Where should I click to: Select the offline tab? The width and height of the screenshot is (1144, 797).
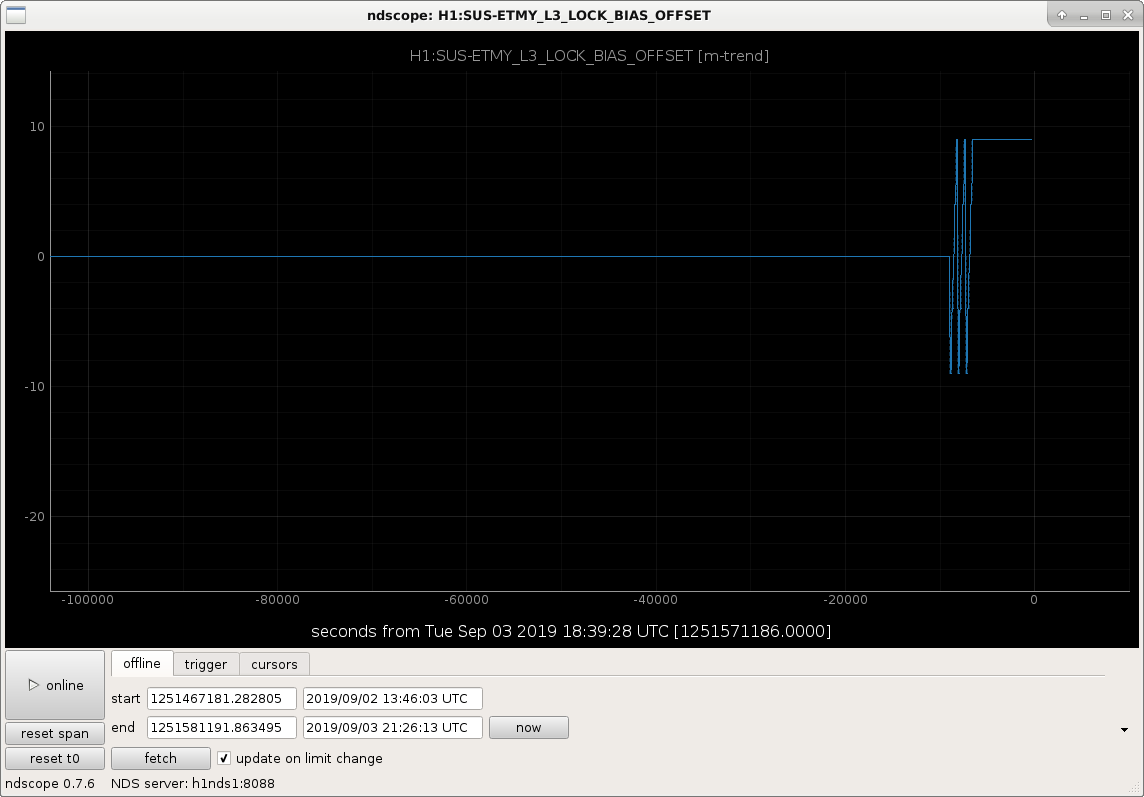[142, 663]
